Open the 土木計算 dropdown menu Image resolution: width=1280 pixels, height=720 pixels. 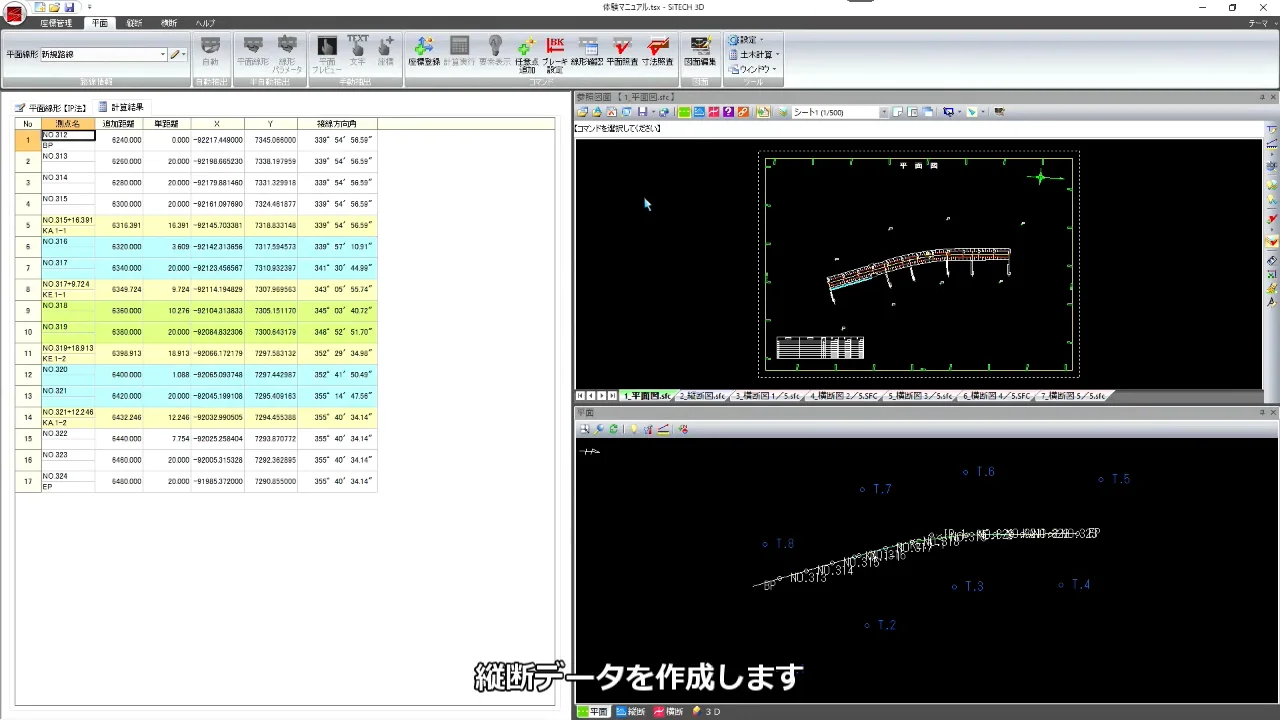(x=754, y=54)
